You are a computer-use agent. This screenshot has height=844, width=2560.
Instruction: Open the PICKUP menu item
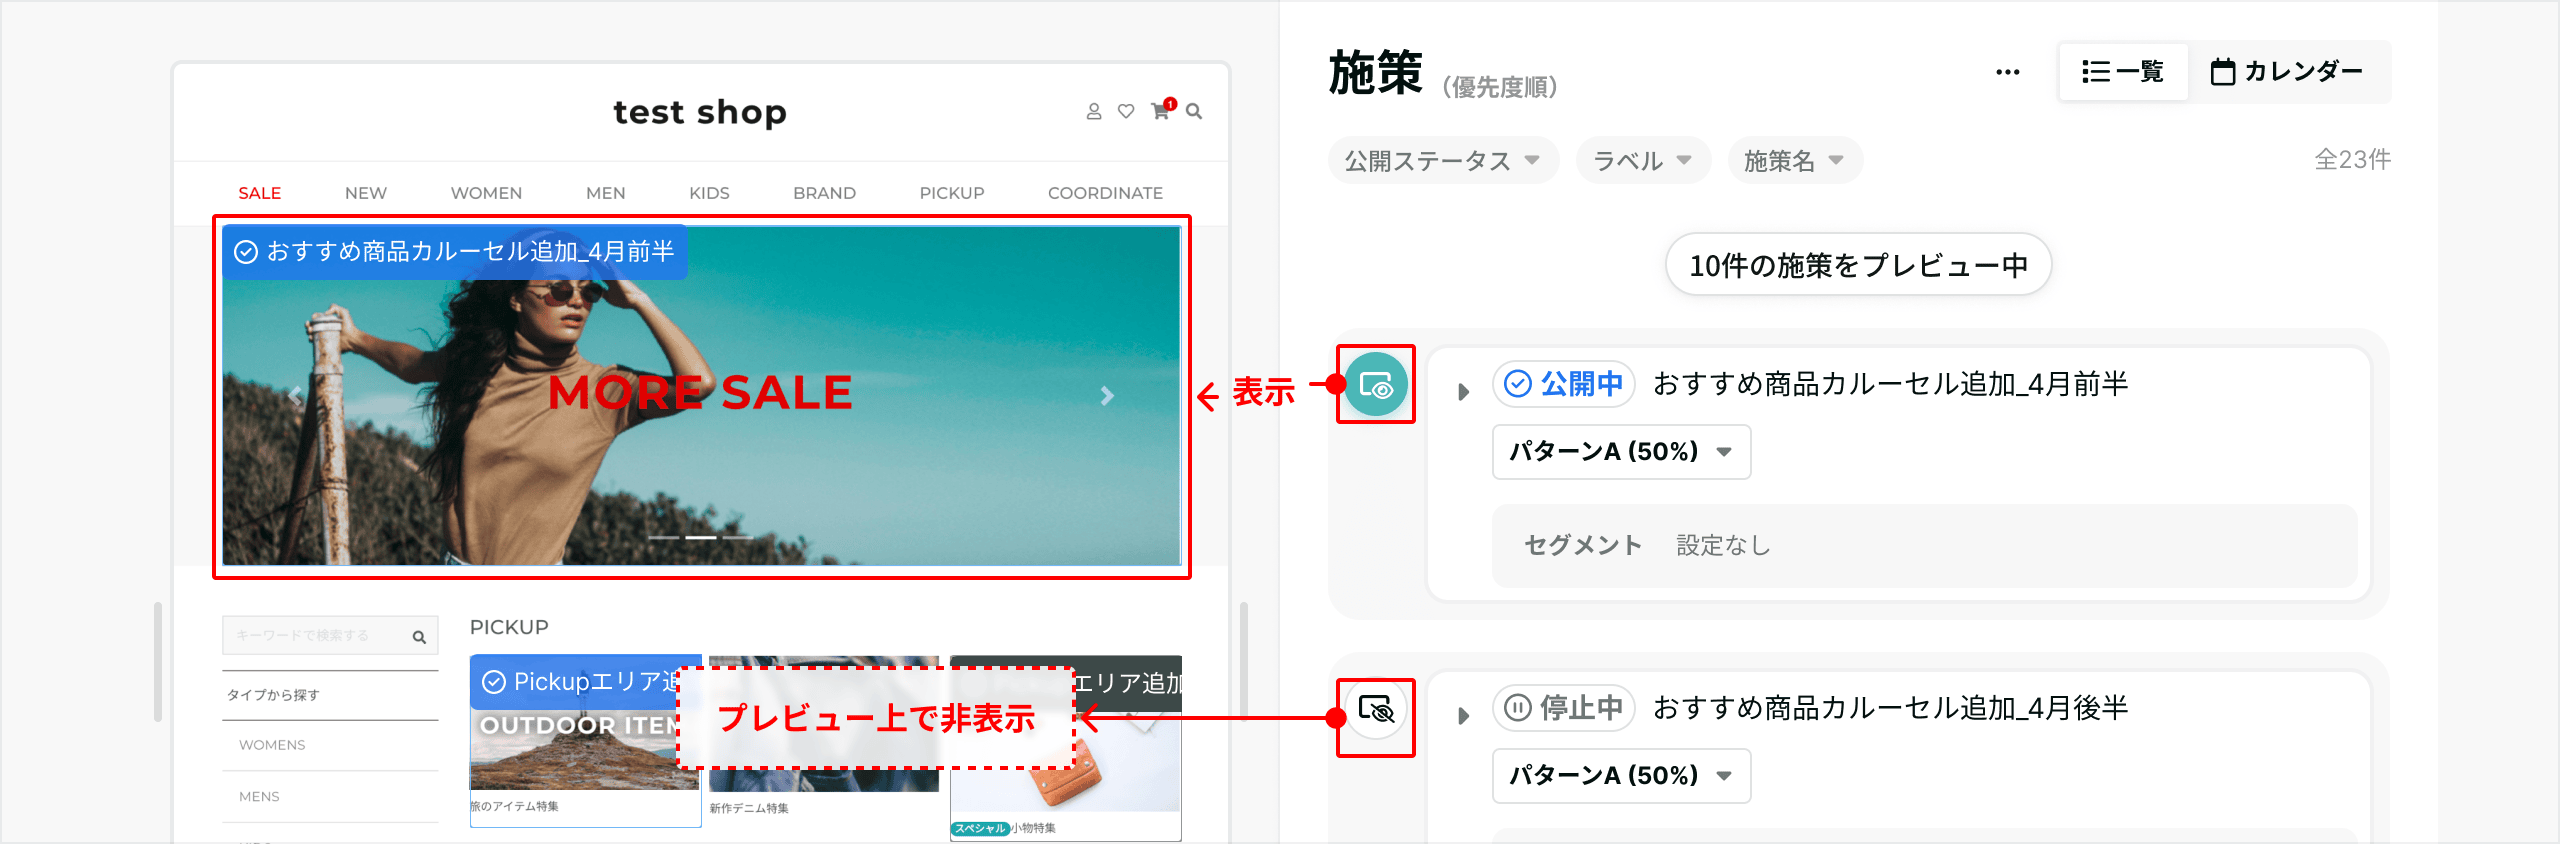point(952,193)
